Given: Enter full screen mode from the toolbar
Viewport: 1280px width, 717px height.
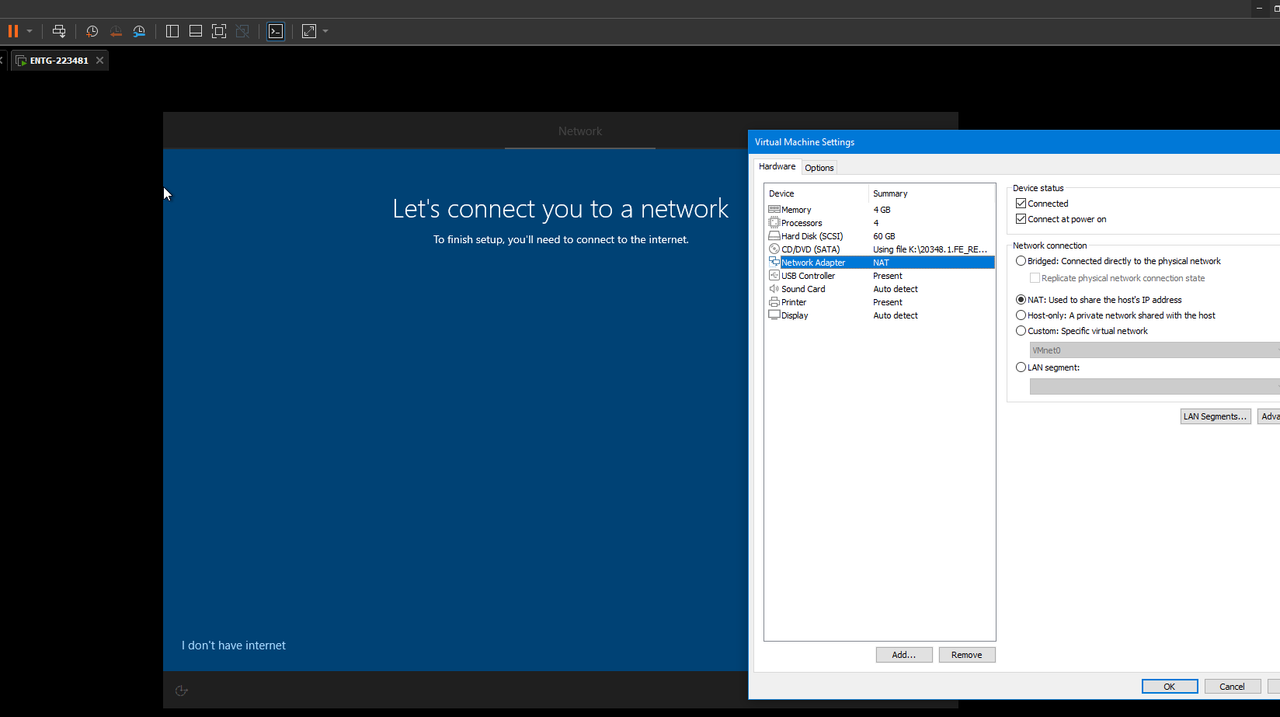Looking at the screenshot, I should pyautogui.click(x=219, y=31).
